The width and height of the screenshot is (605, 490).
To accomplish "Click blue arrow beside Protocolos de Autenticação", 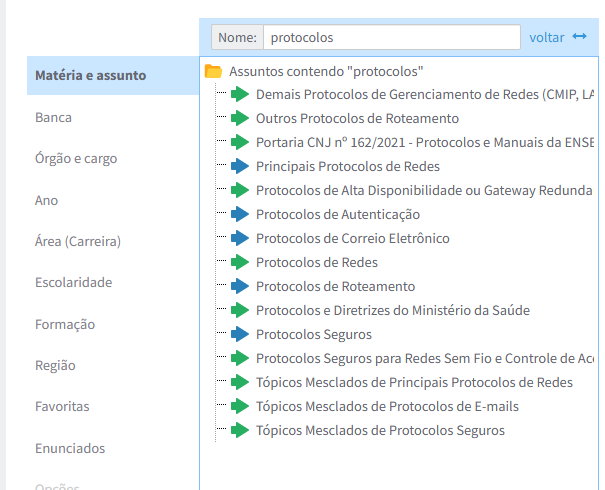I will pyautogui.click(x=240, y=214).
